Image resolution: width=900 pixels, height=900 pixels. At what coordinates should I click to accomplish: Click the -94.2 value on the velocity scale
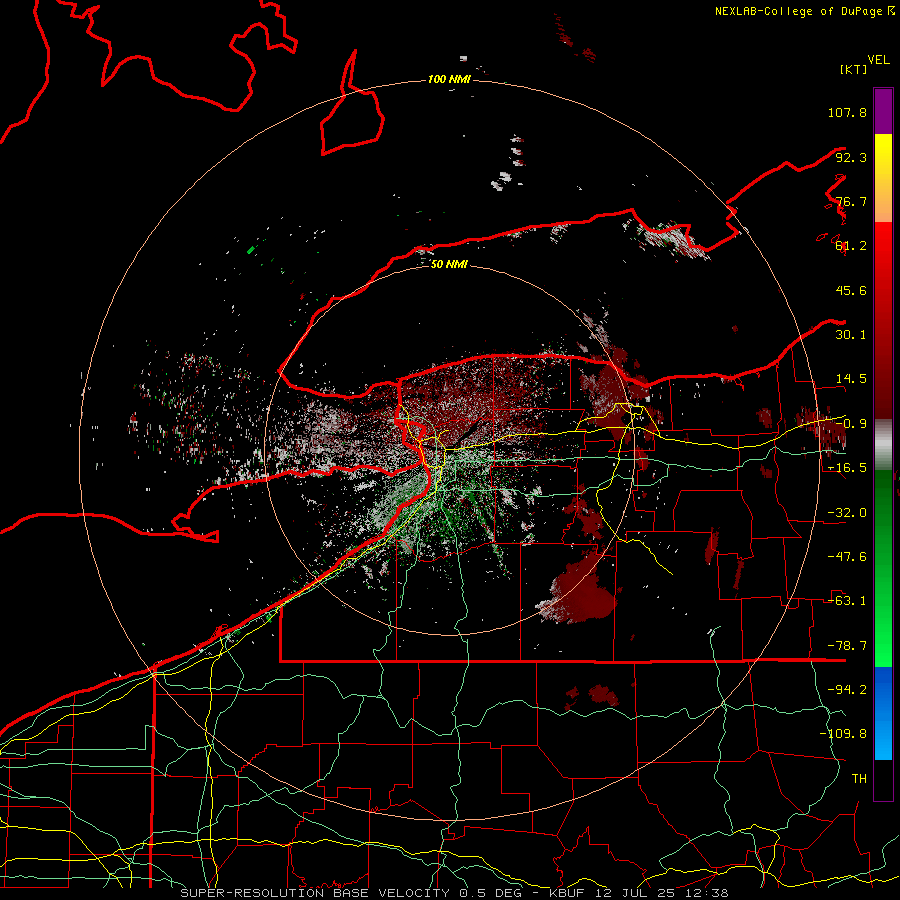point(847,690)
